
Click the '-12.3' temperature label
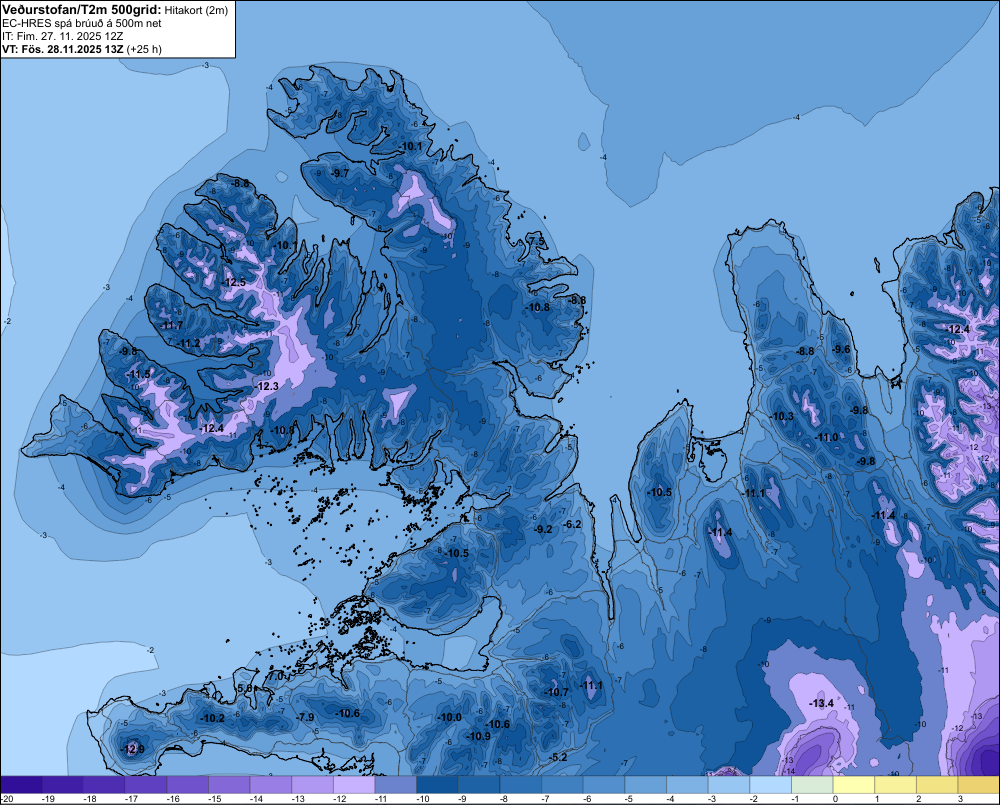click(x=267, y=386)
